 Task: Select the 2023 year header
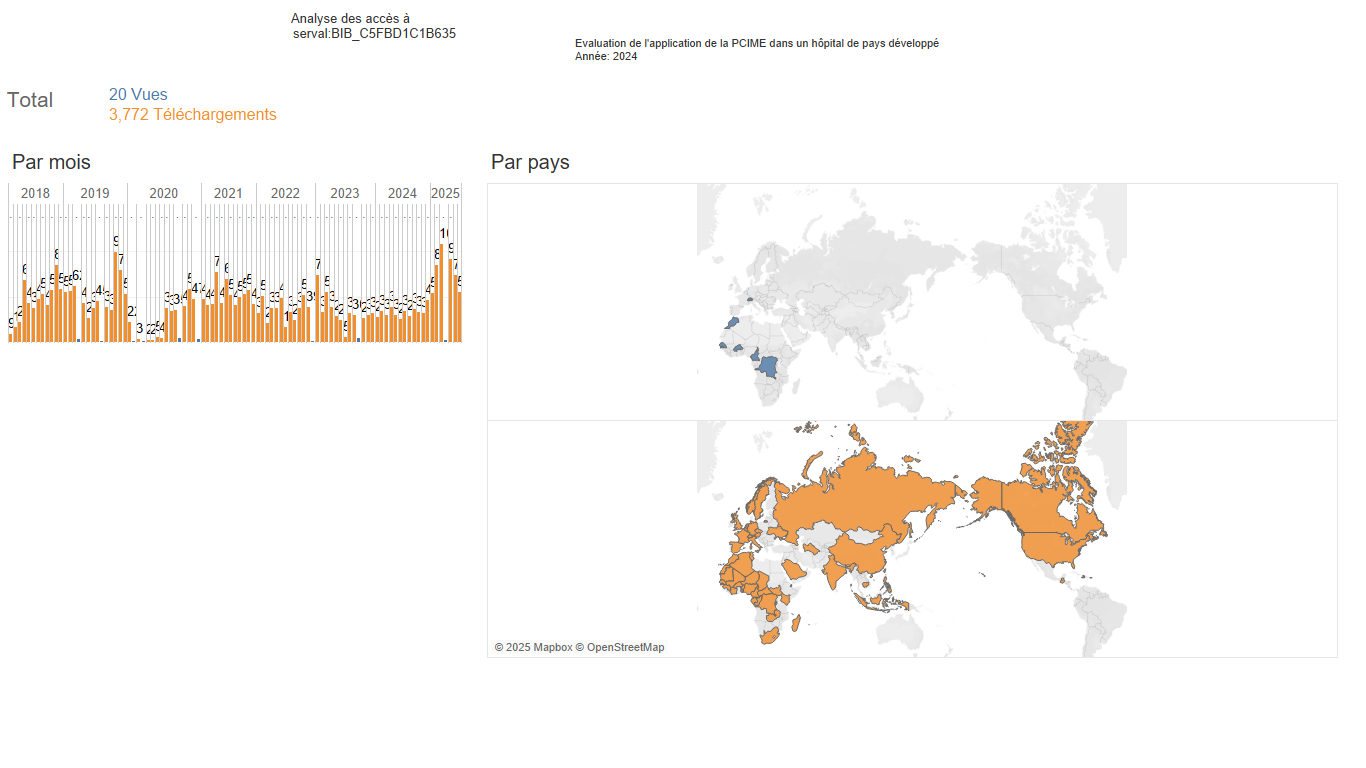coord(345,193)
